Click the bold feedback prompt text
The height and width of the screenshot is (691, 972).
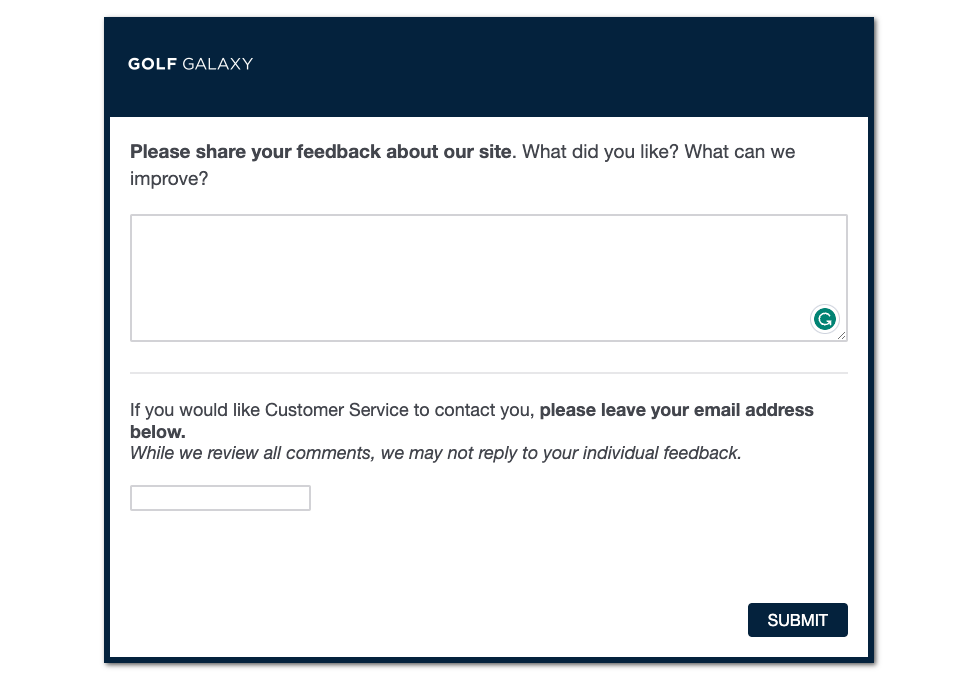pos(318,151)
